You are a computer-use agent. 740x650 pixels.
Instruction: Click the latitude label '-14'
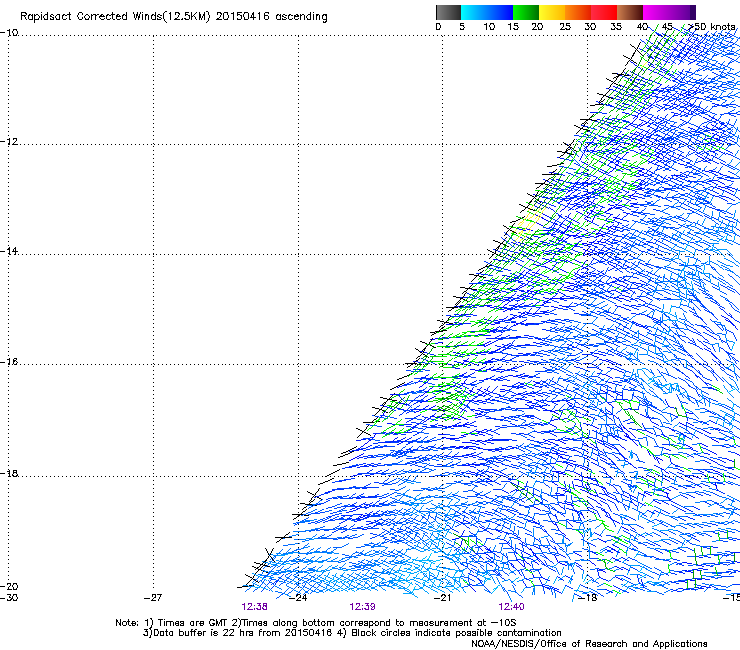[9, 251]
